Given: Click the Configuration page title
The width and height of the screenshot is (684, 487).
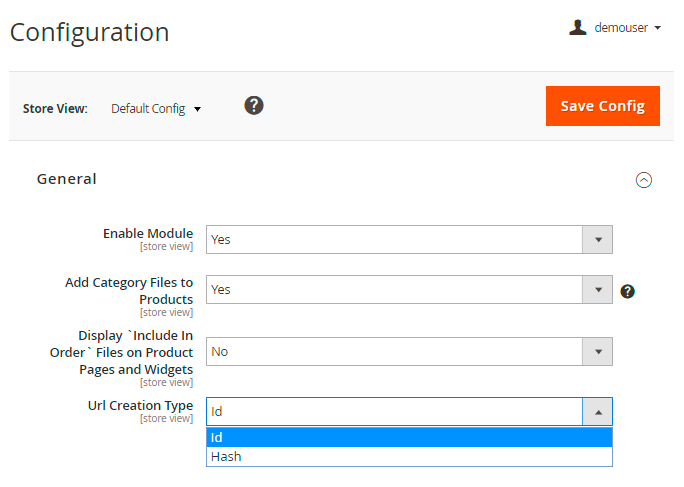Looking at the screenshot, I should coord(89,32).
